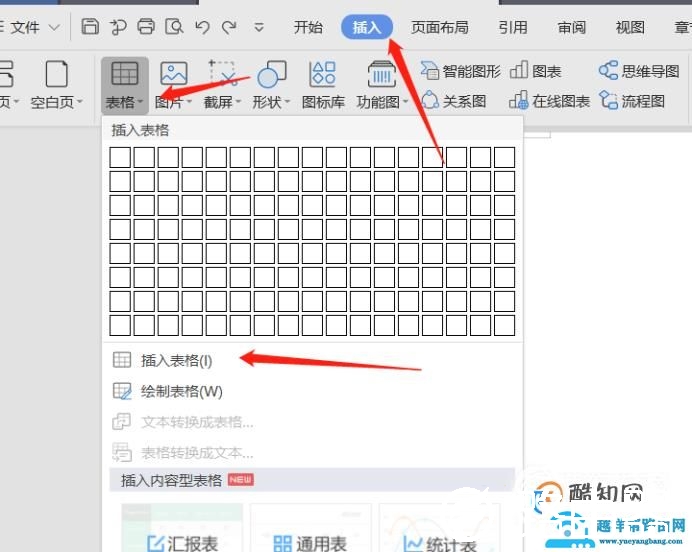
Task: Switch to the 插入 tab
Action: pyautogui.click(x=367, y=27)
